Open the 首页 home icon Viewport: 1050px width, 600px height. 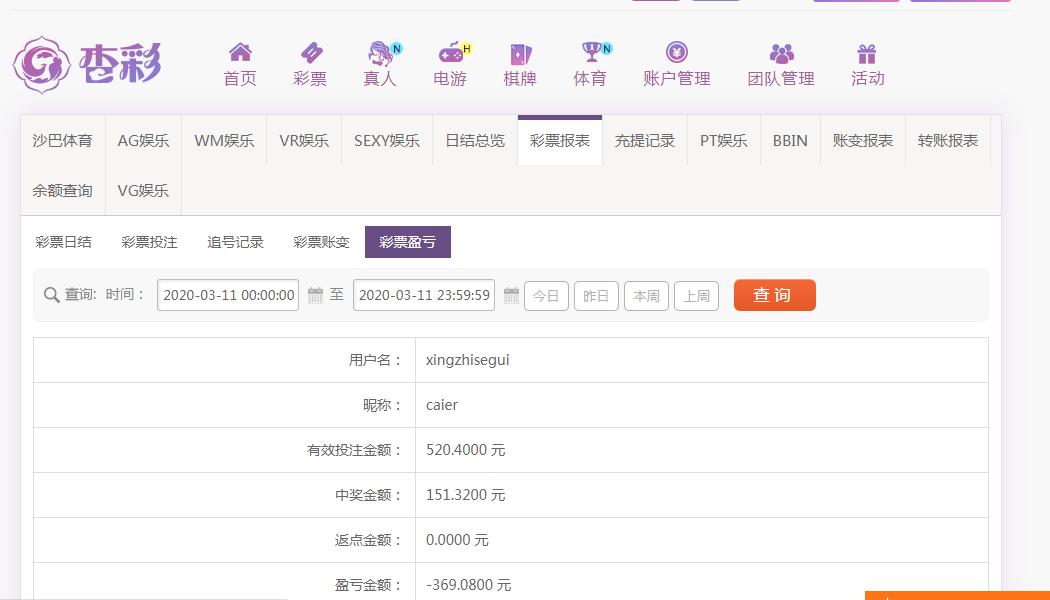[240, 52]
